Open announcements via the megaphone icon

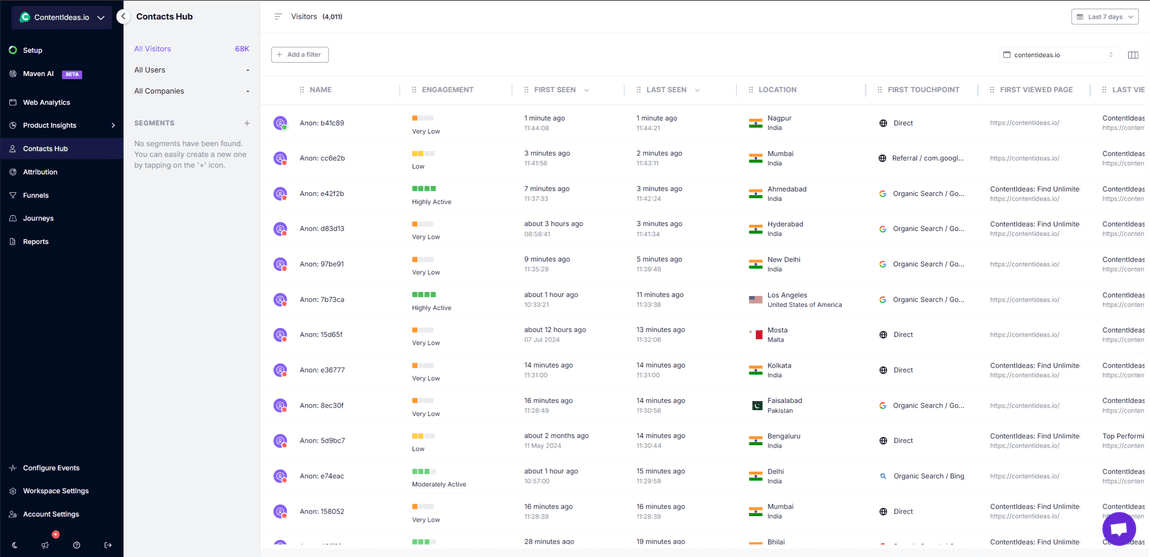[x=45, y=545]
